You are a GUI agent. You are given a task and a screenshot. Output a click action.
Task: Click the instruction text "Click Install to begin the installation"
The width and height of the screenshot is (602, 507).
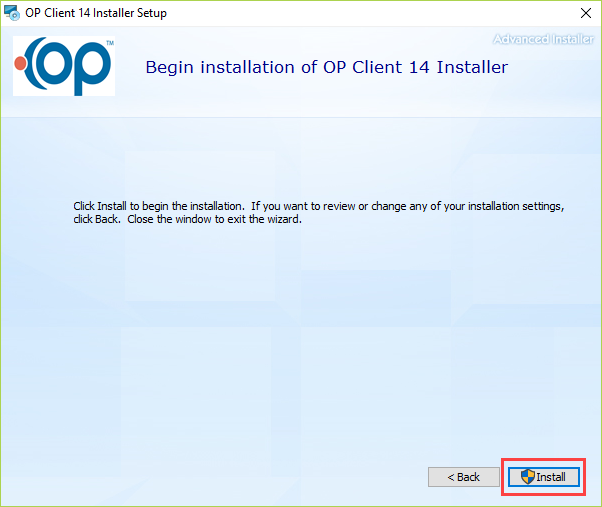159,206
